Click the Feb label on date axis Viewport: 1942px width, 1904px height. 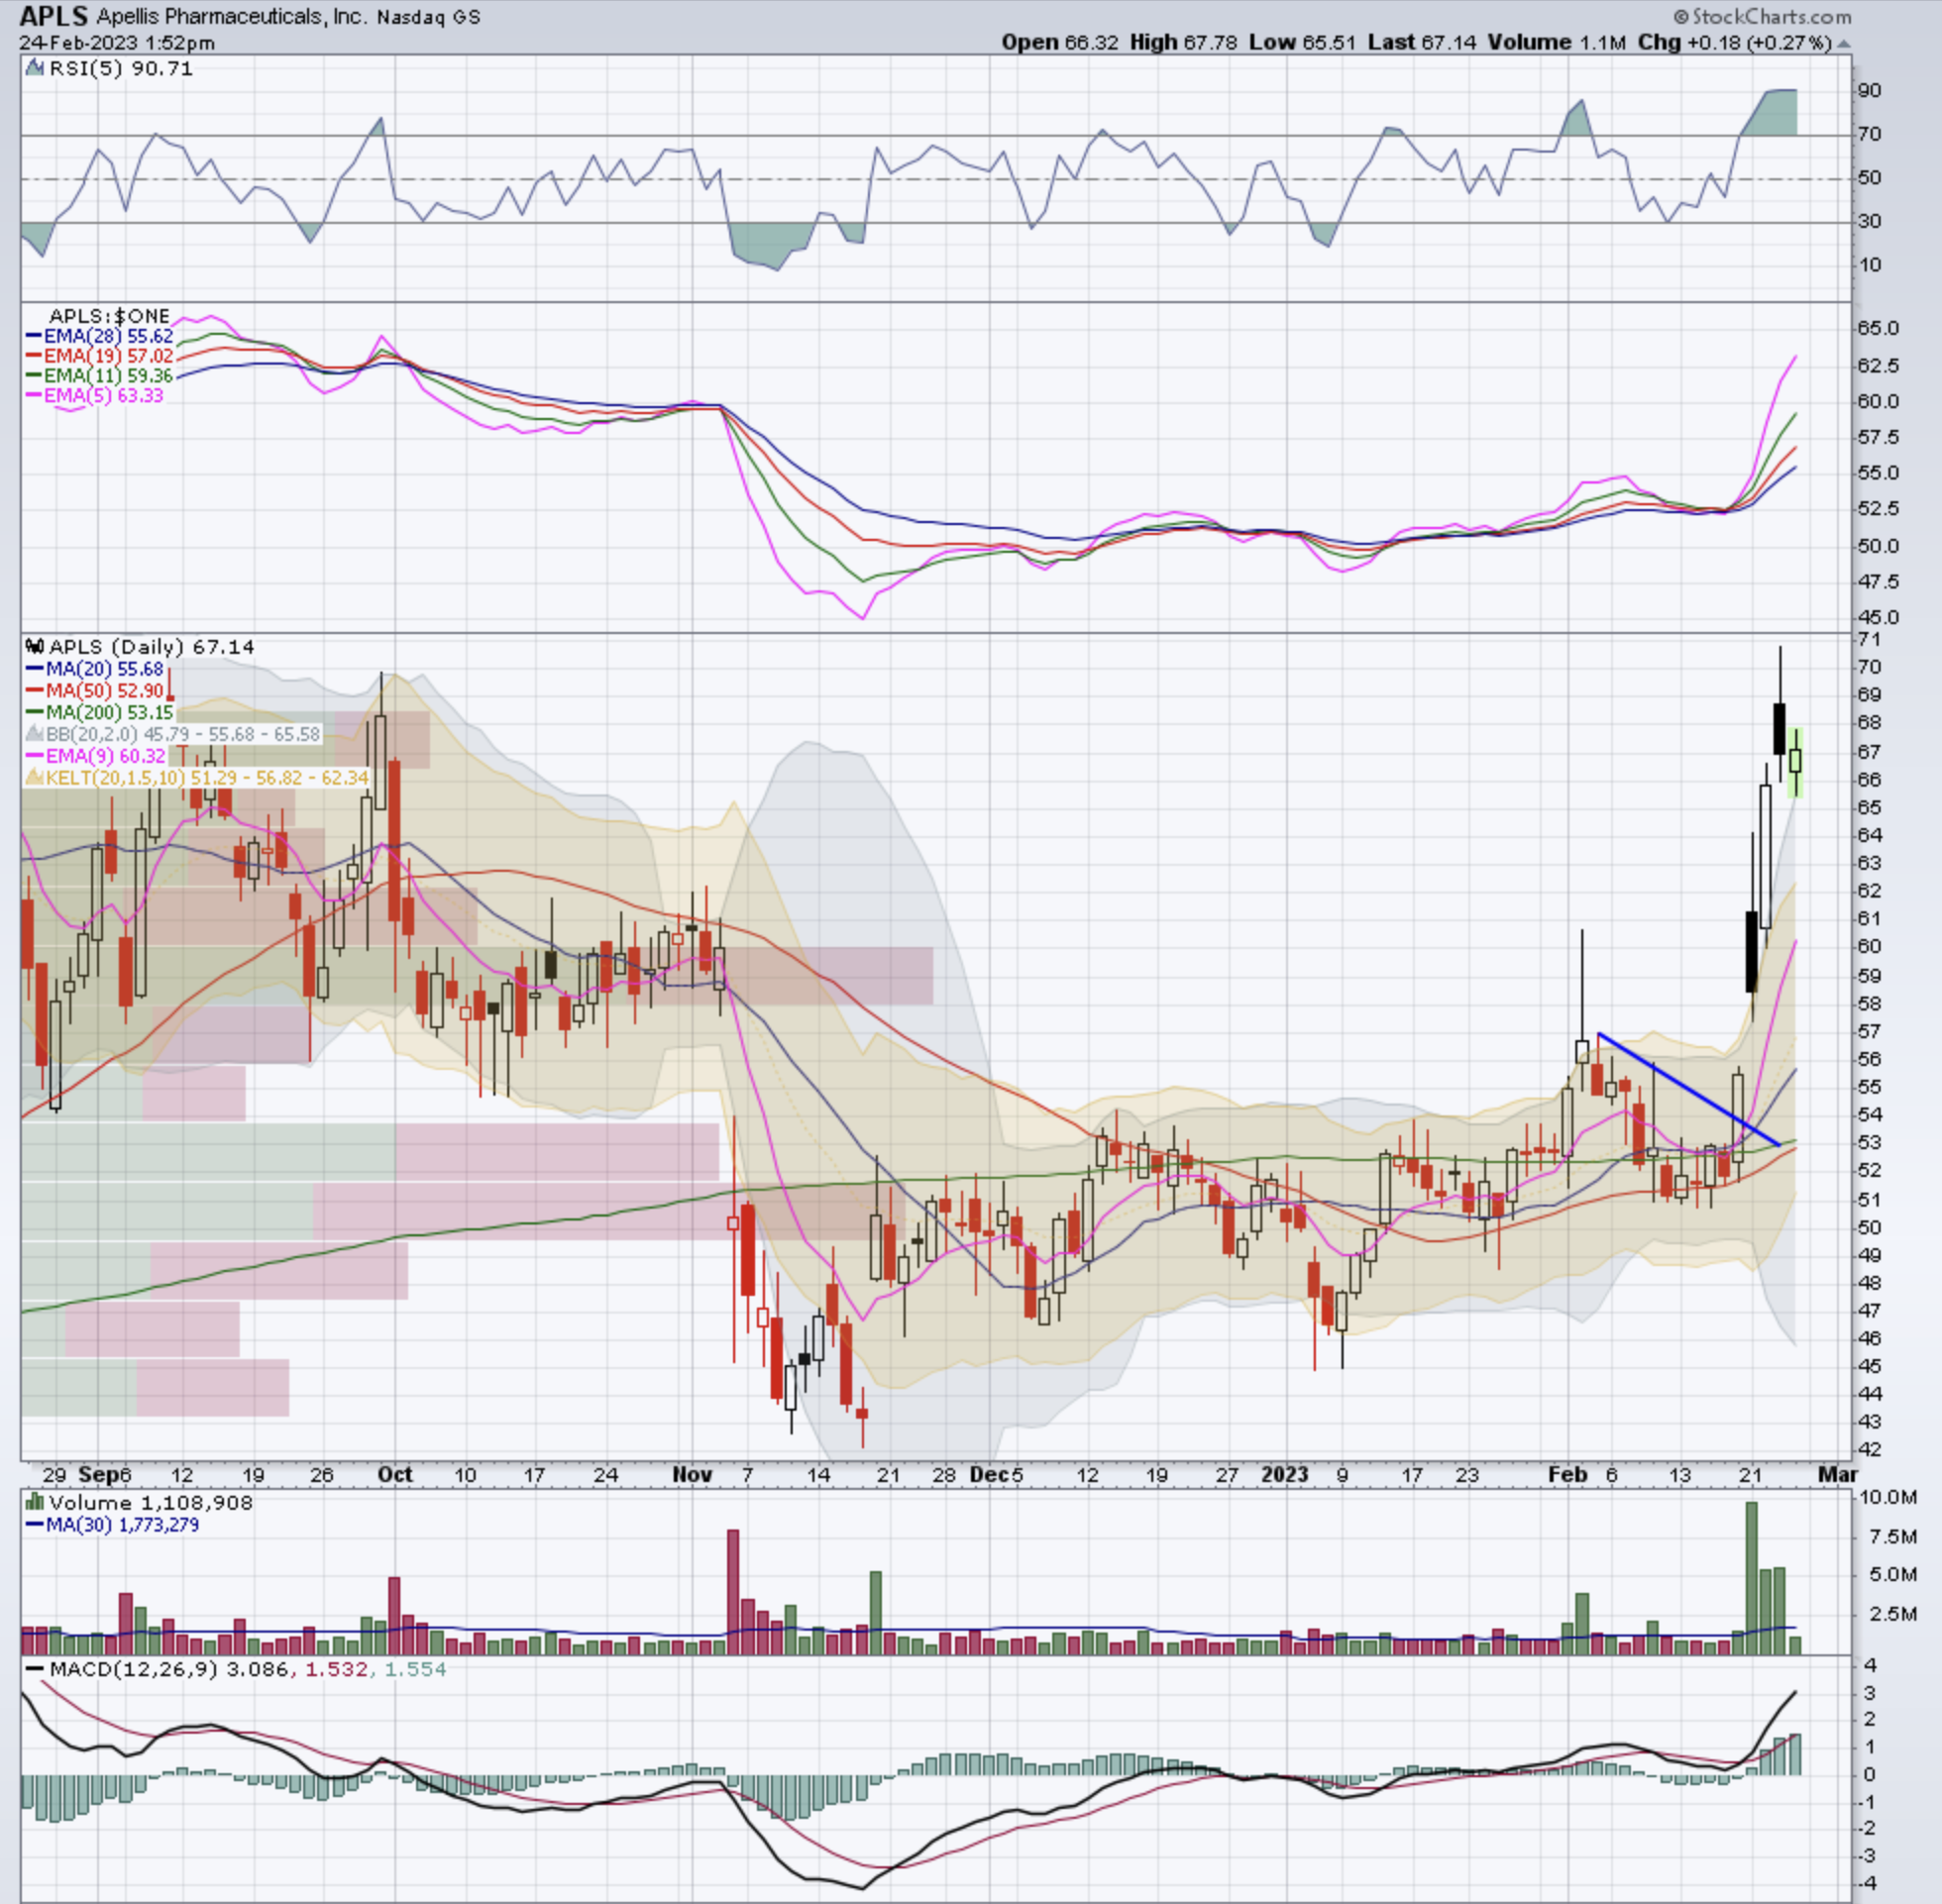1567,1475
